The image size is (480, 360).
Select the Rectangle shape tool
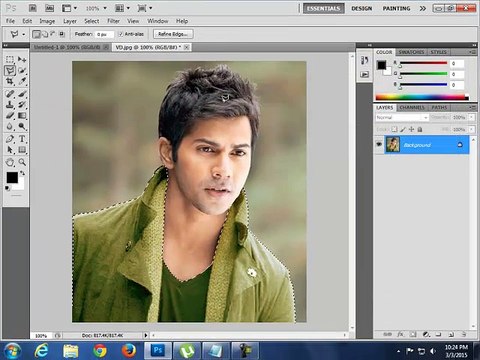22,150
